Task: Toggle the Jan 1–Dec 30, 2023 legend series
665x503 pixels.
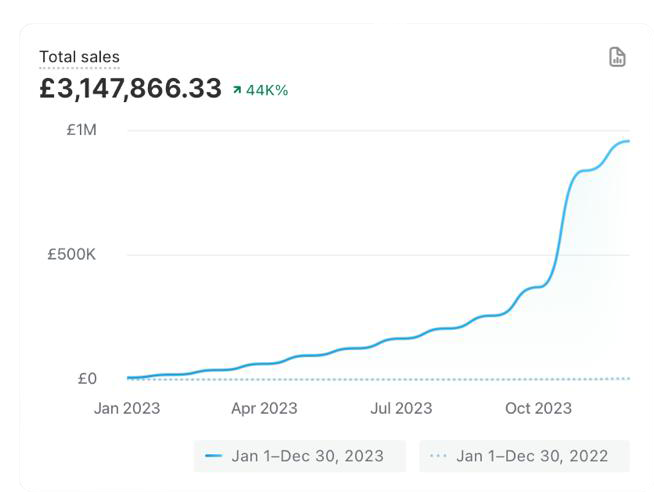Action: coord(300,456)
